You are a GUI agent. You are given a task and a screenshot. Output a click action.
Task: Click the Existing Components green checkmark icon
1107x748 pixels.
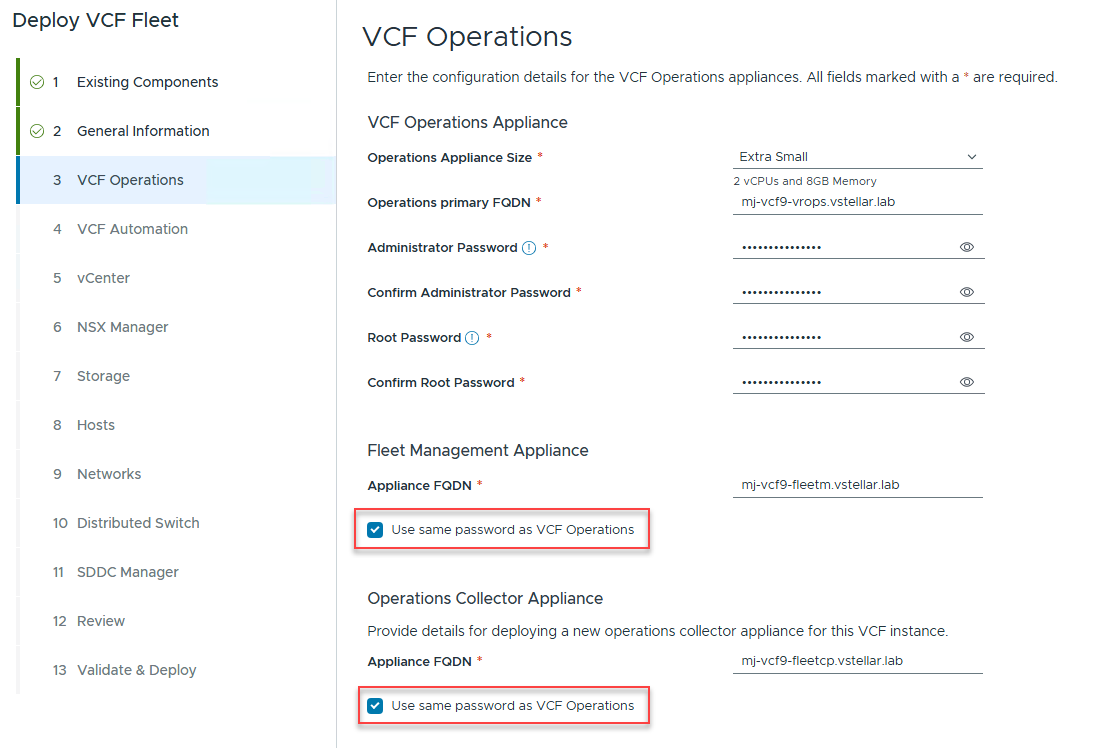point(37,82)
